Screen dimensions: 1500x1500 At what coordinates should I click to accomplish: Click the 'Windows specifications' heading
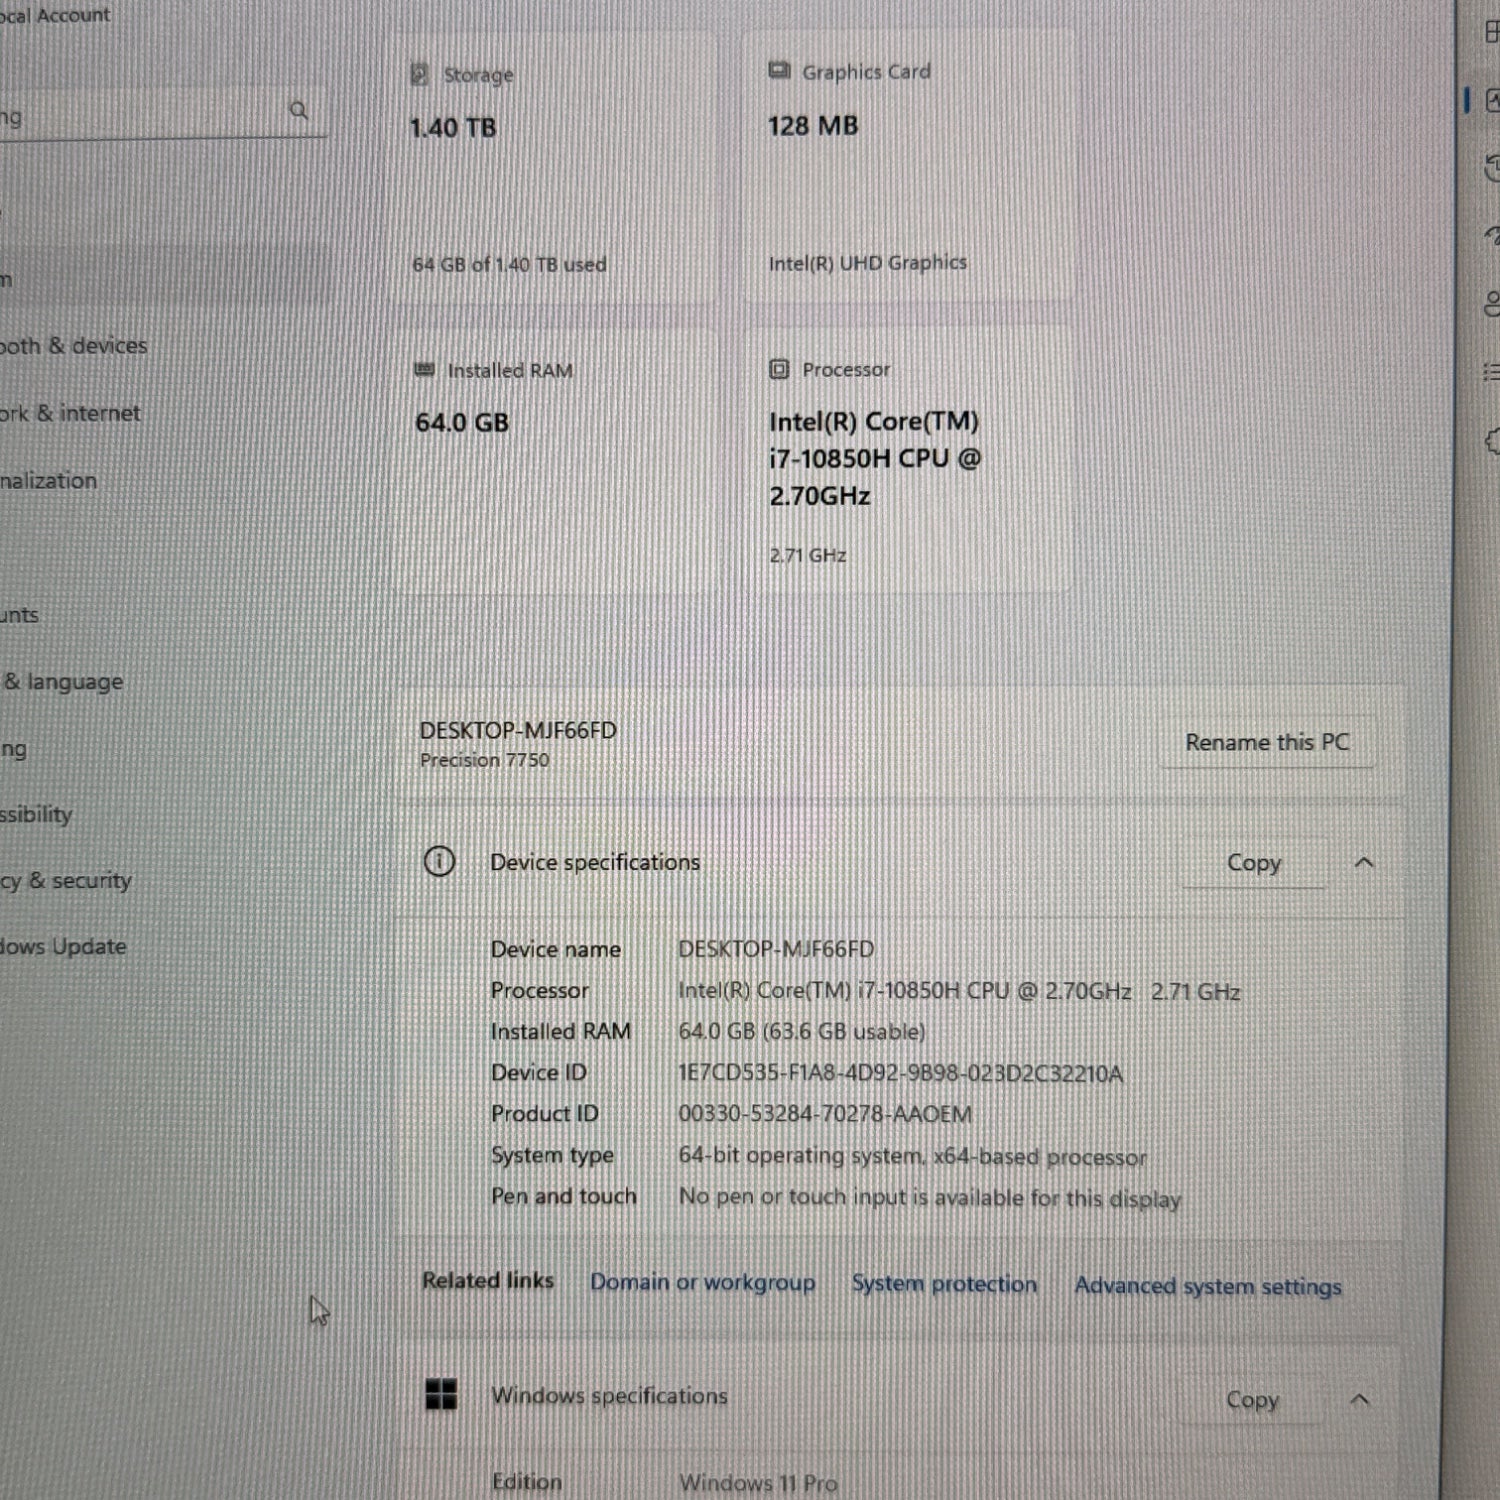pyautogui.click(x=609, y=1395)
